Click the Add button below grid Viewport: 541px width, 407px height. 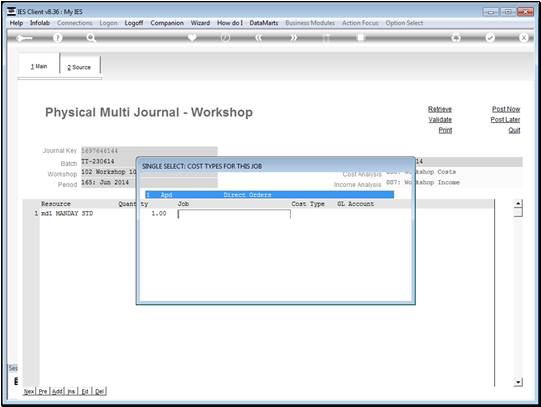(57, 391)
